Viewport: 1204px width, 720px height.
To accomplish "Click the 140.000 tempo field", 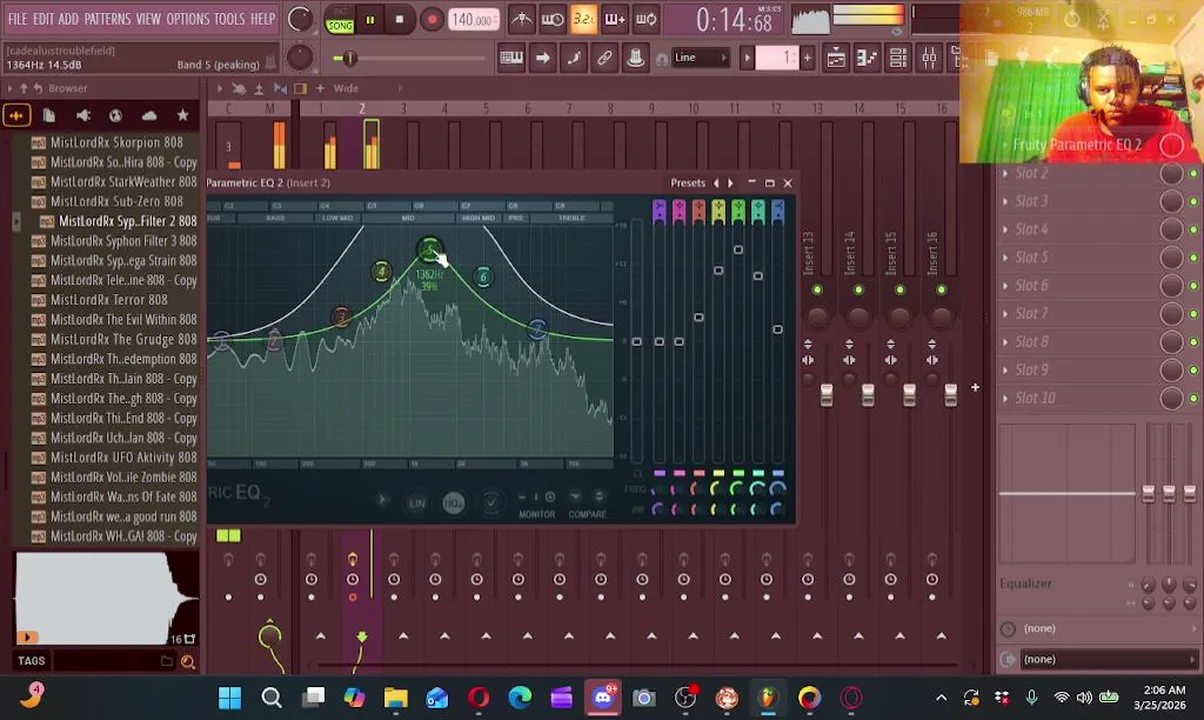I will coord(472,19).
